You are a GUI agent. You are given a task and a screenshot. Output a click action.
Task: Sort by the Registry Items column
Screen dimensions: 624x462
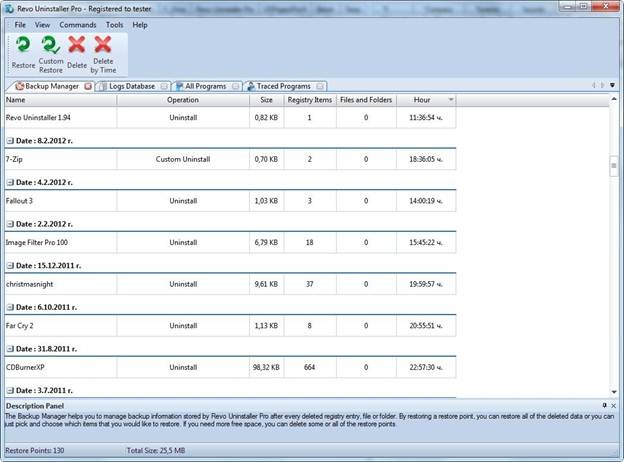[x=309, y=100]
